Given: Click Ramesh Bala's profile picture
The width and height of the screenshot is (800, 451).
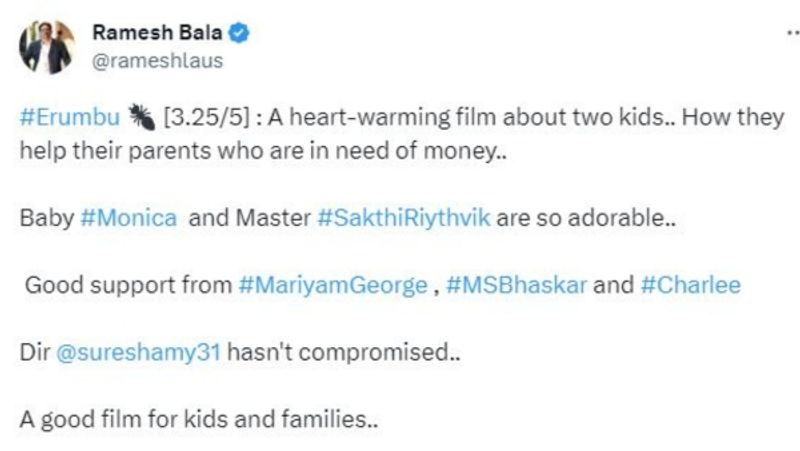Looking at the screenshot, I should (49, 46).
